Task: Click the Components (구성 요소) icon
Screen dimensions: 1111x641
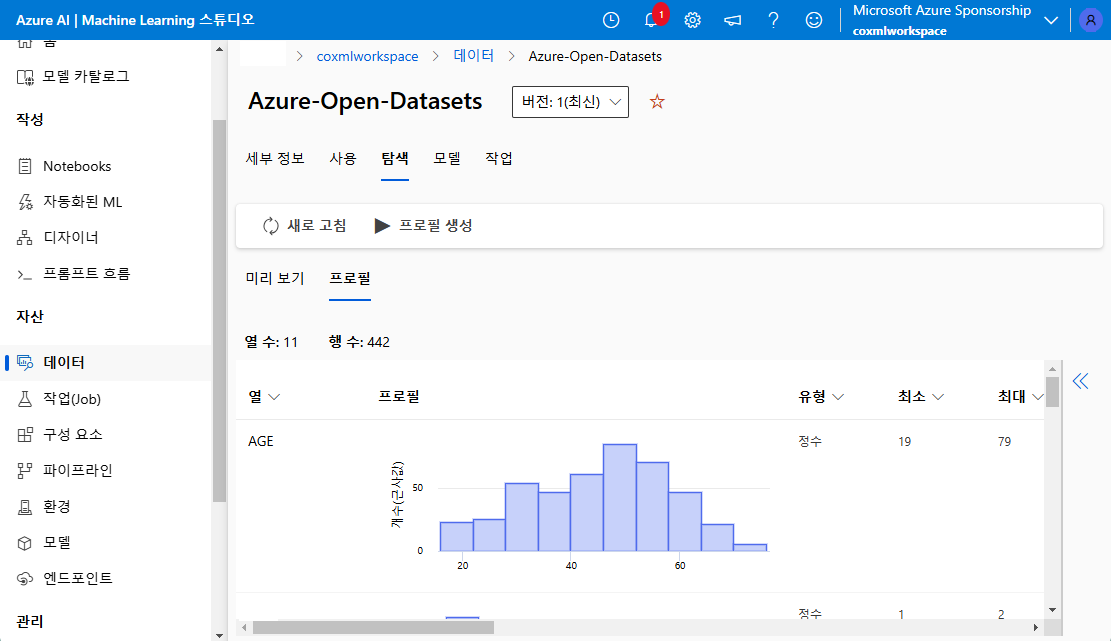Action: [x=25, y=434]
